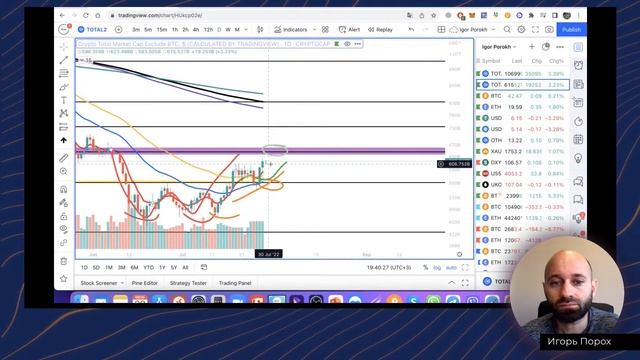Expand the favorite indicators dropdown arrow
Viewport: 640px width, 360px height.
[x=314, y=29]
